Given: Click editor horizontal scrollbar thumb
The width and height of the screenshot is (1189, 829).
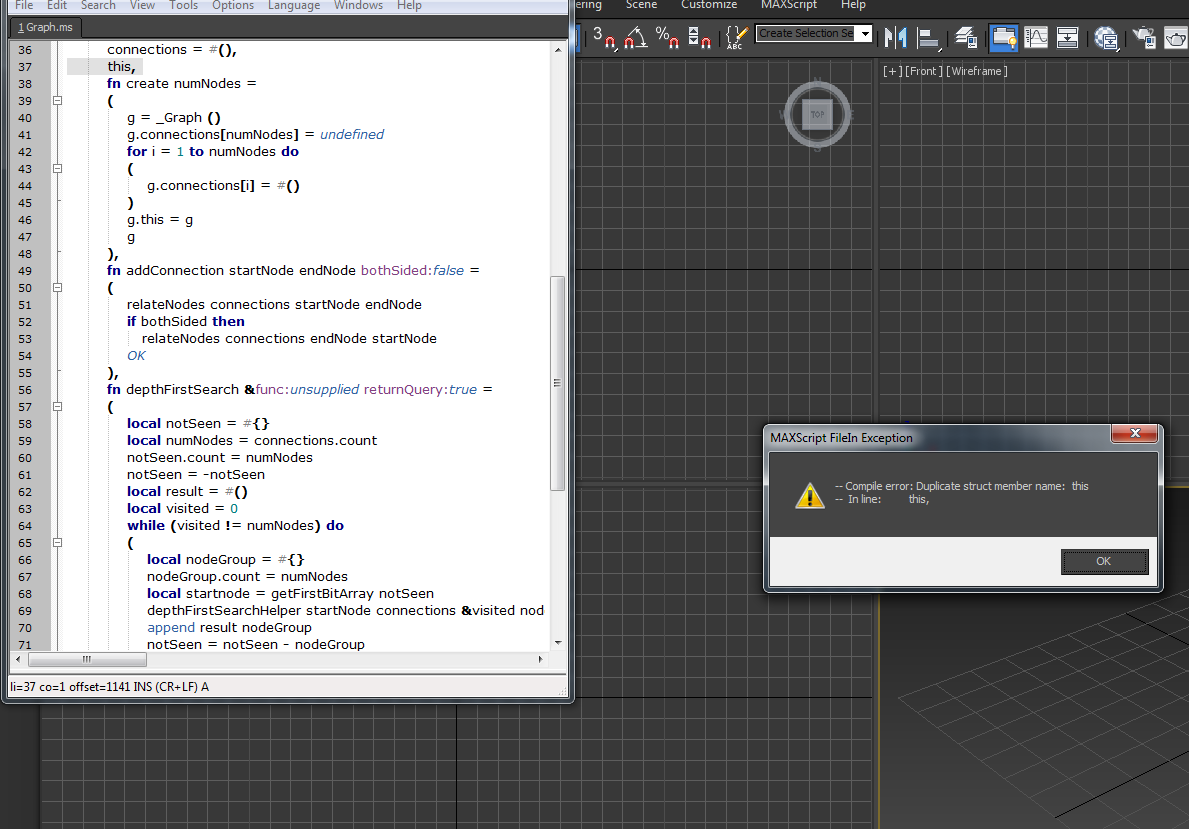Looking at the screenshot, I should tap(86, 659).
